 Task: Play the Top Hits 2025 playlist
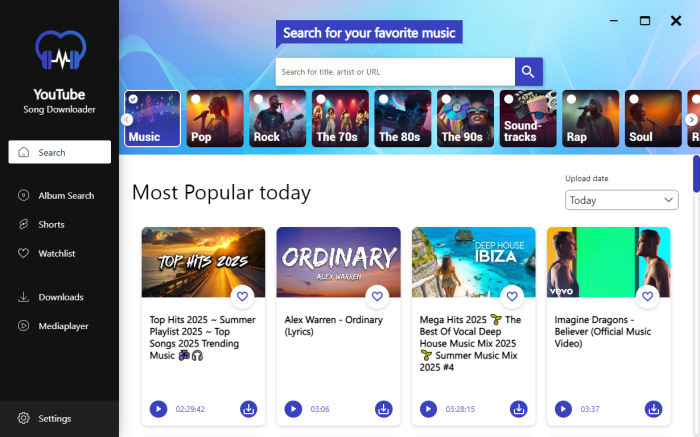click(158, 409)
